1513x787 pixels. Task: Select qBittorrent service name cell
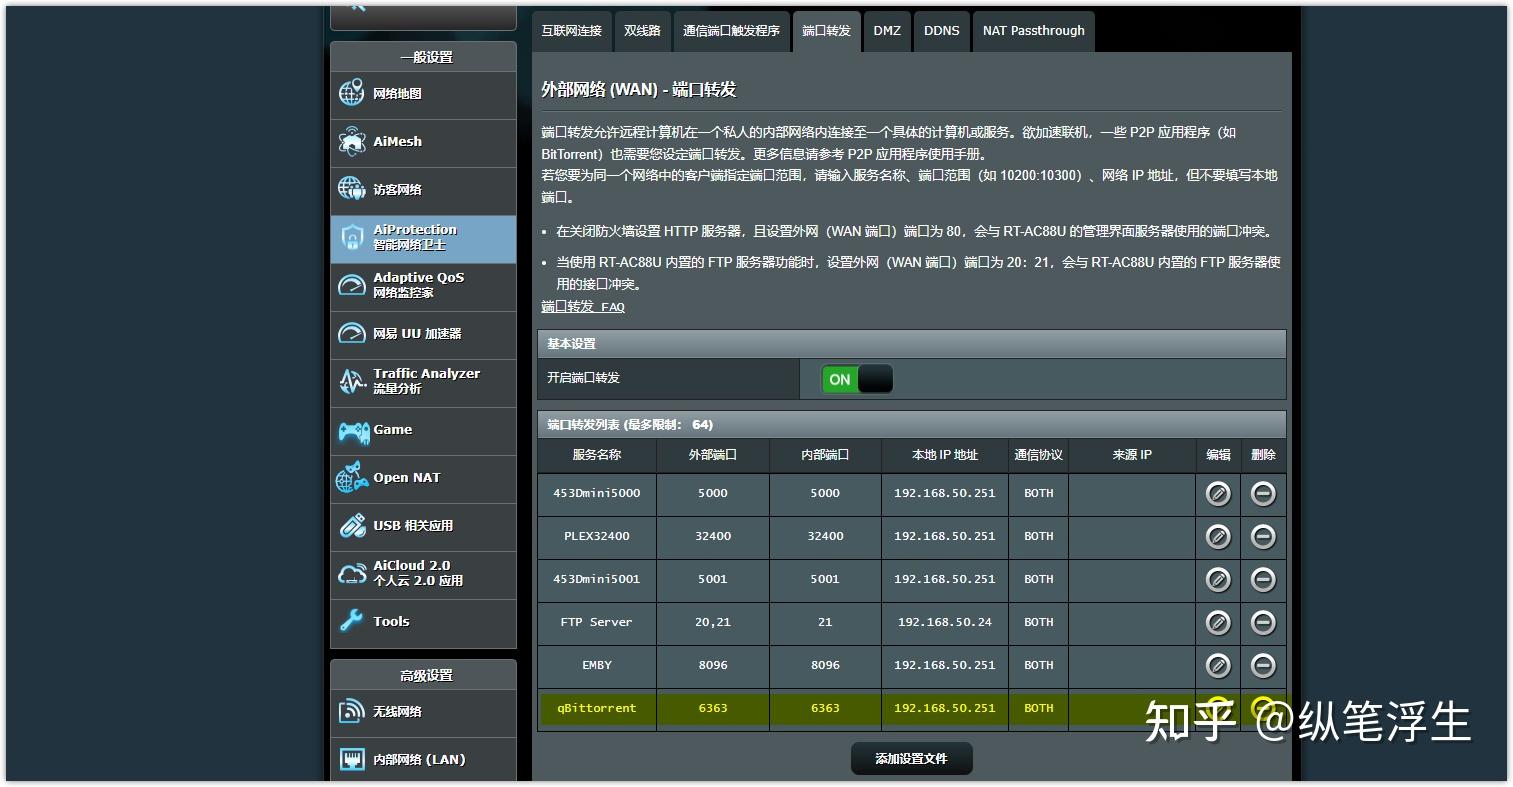point(597,708)
